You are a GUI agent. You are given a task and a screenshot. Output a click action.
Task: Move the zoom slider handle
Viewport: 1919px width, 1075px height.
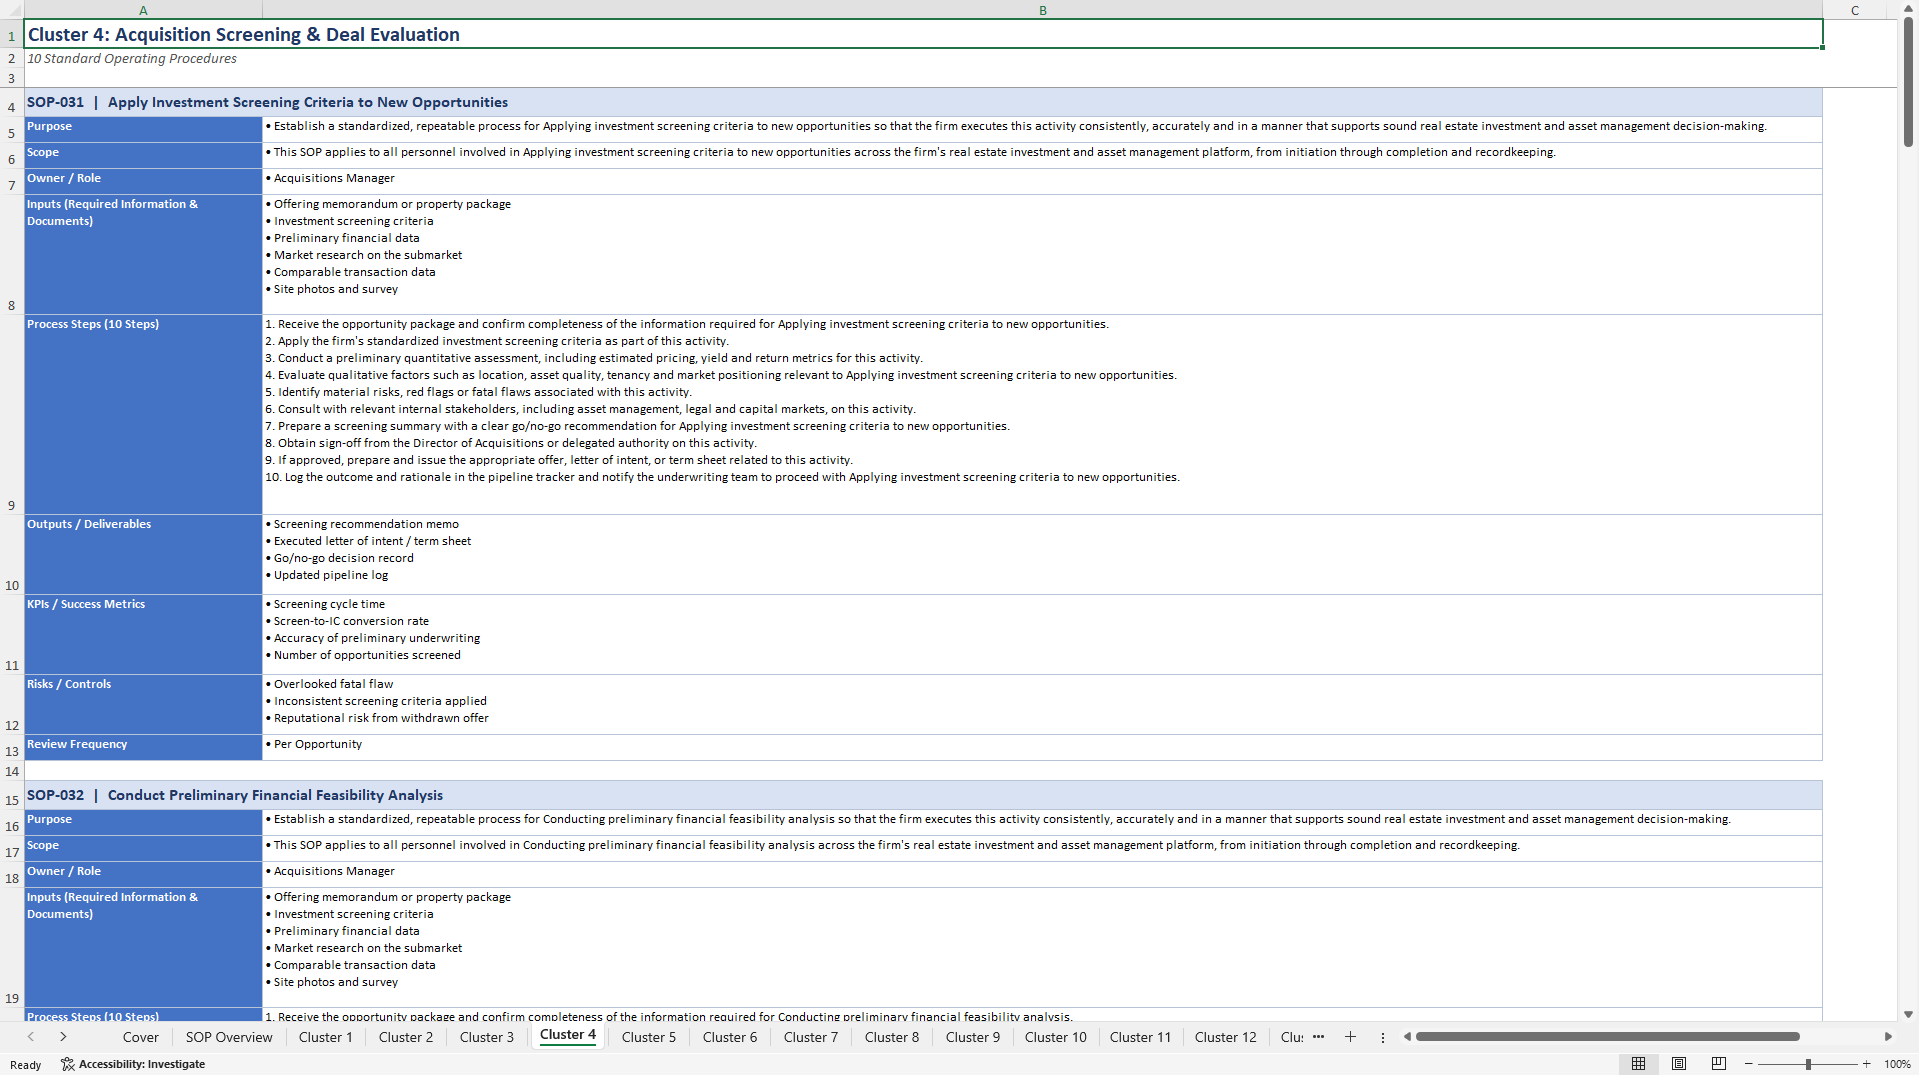[x=1808, y=1064]
